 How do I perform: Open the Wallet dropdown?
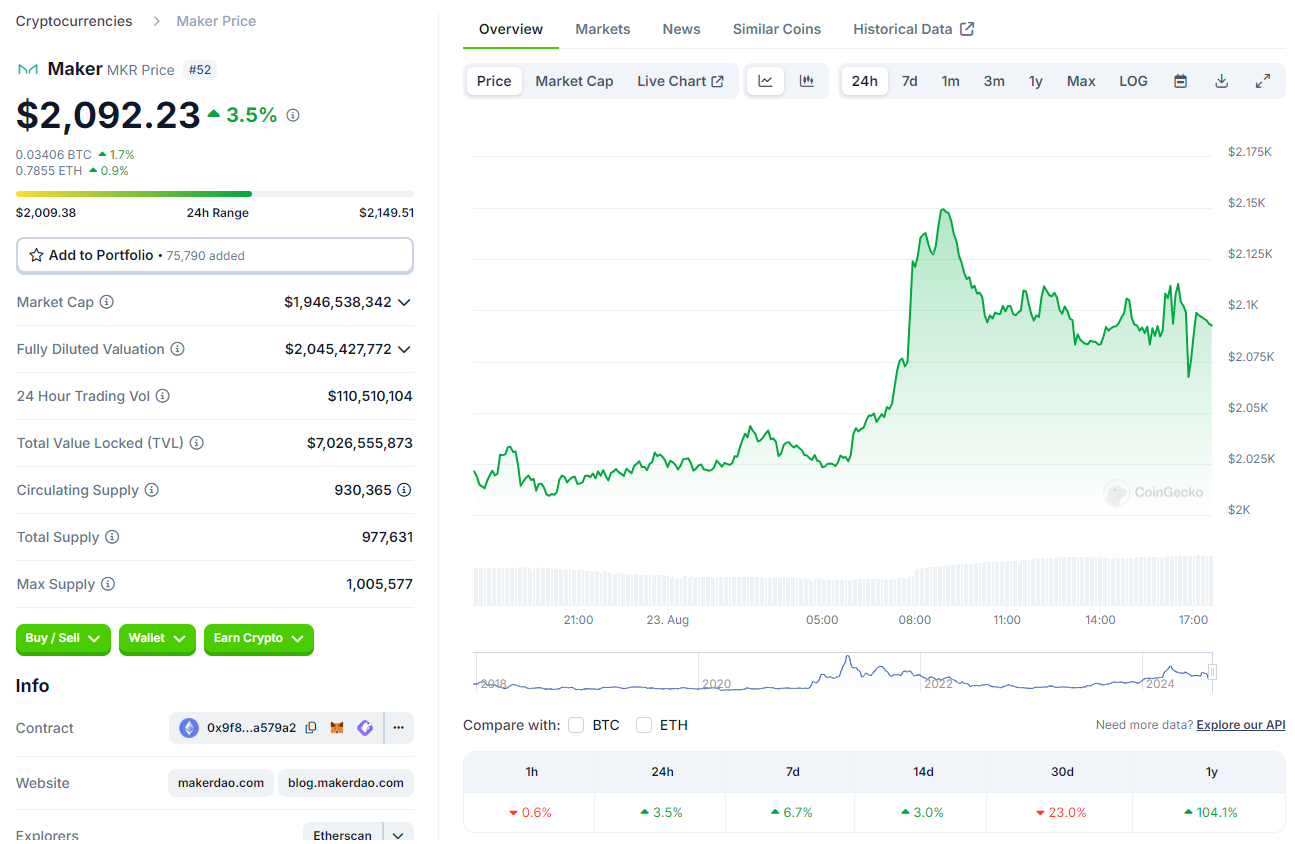tap(157, 638)
